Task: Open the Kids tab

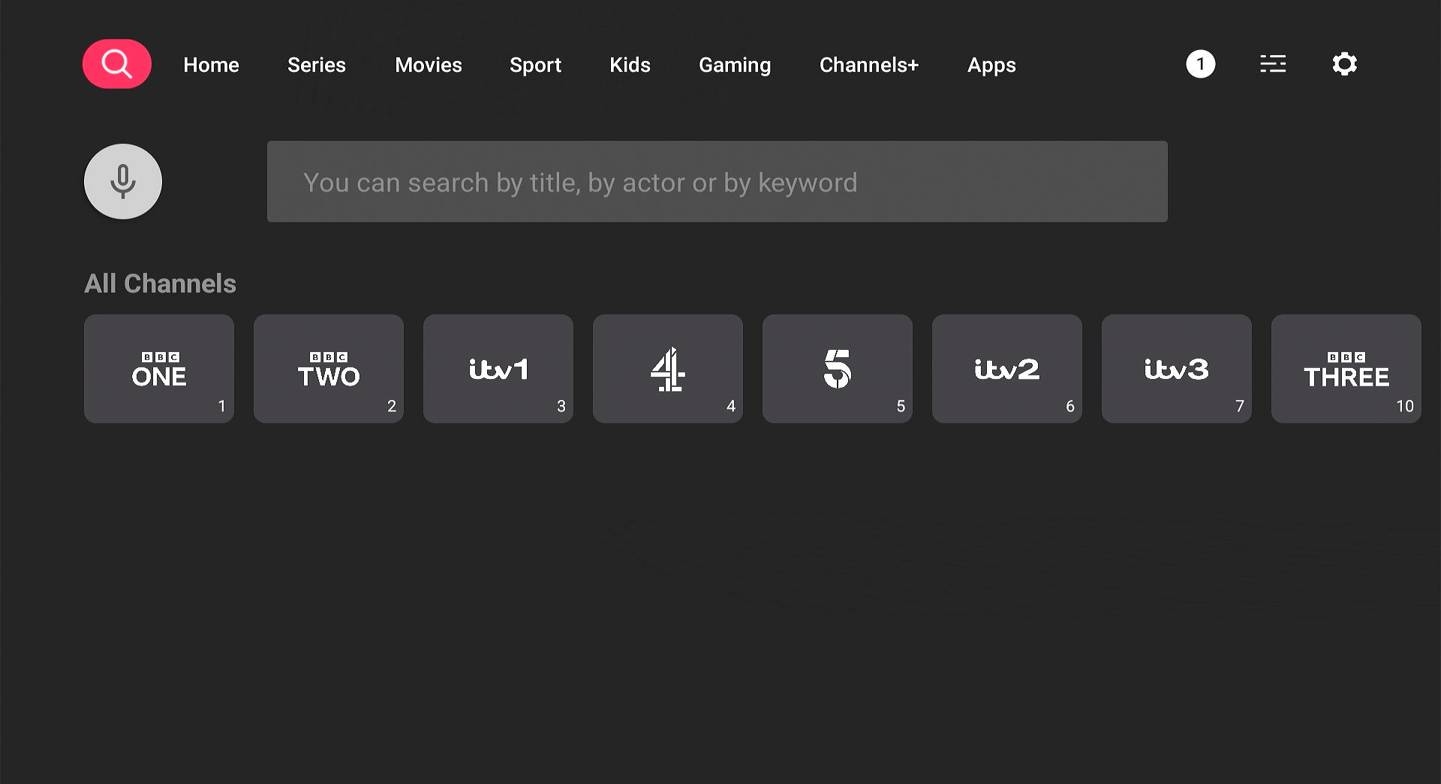Action: pyautogui.click(x=630, y=65)
